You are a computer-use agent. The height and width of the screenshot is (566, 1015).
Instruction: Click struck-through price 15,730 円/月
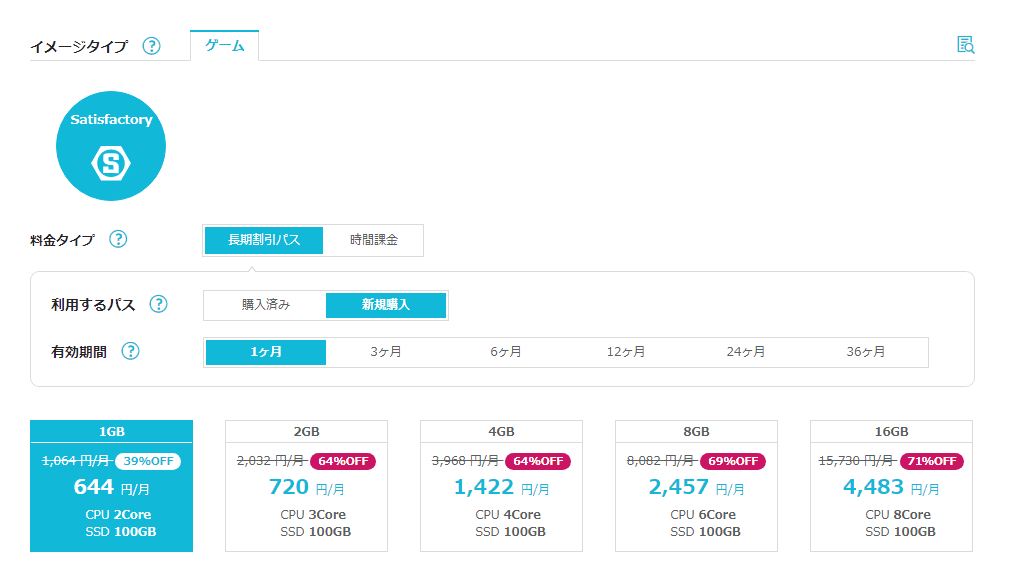click(x=857, y=460)
